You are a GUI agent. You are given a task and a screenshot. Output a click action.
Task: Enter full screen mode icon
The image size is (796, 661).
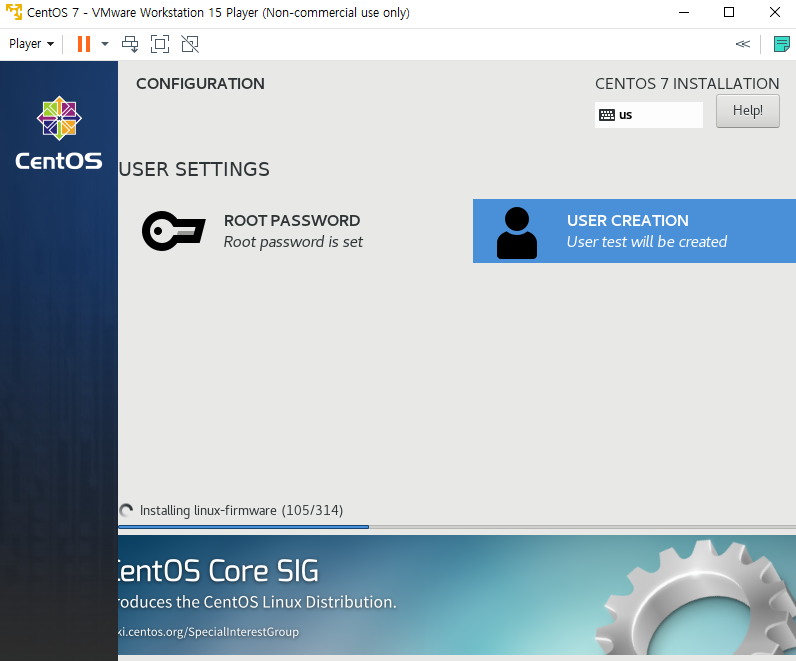click(160, 44)
